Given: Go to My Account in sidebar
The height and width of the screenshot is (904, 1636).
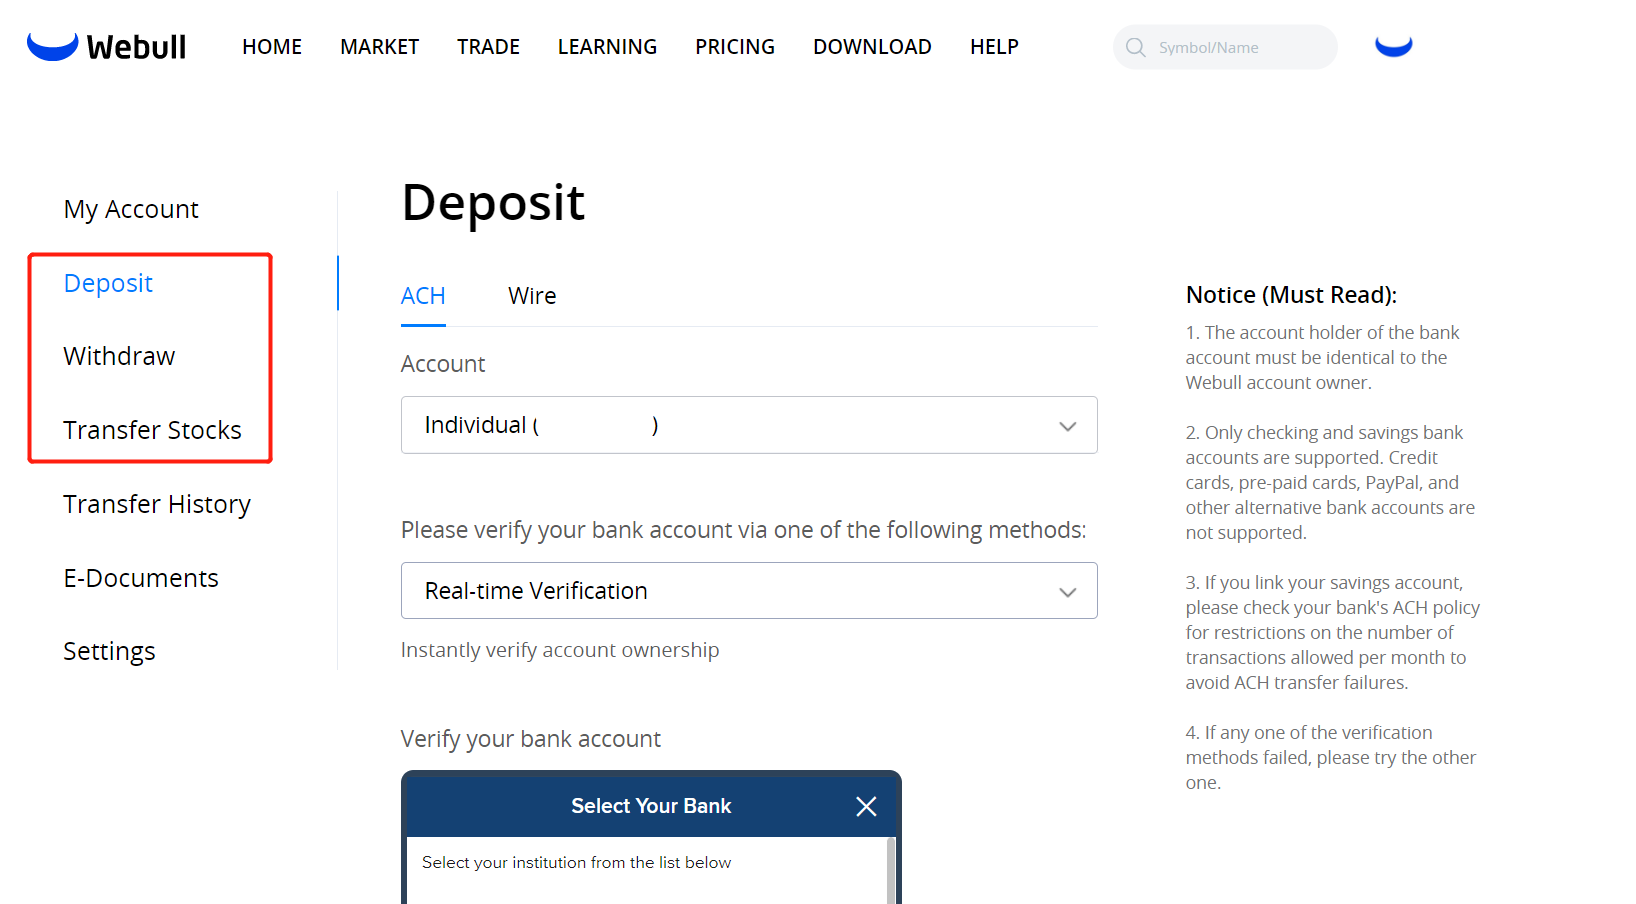Looking at the screenshot, I should tap(131, 209).
